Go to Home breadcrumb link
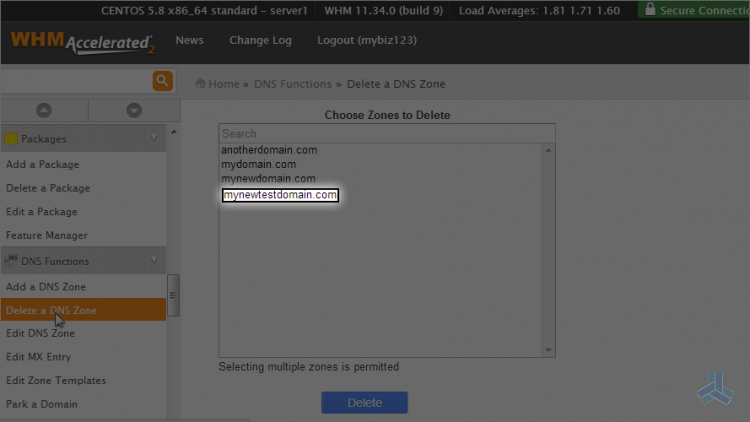The height and width of the screenshot is (422, 750). pos(223,84)
